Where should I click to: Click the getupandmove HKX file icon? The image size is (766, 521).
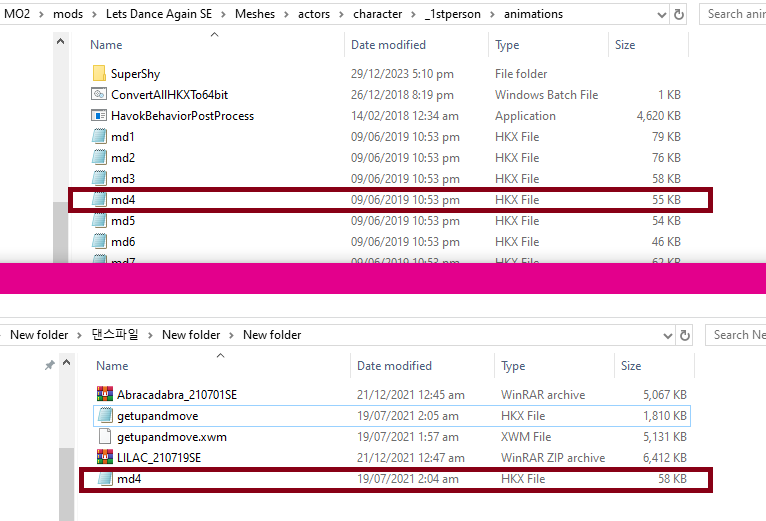[x=105, y=415]
